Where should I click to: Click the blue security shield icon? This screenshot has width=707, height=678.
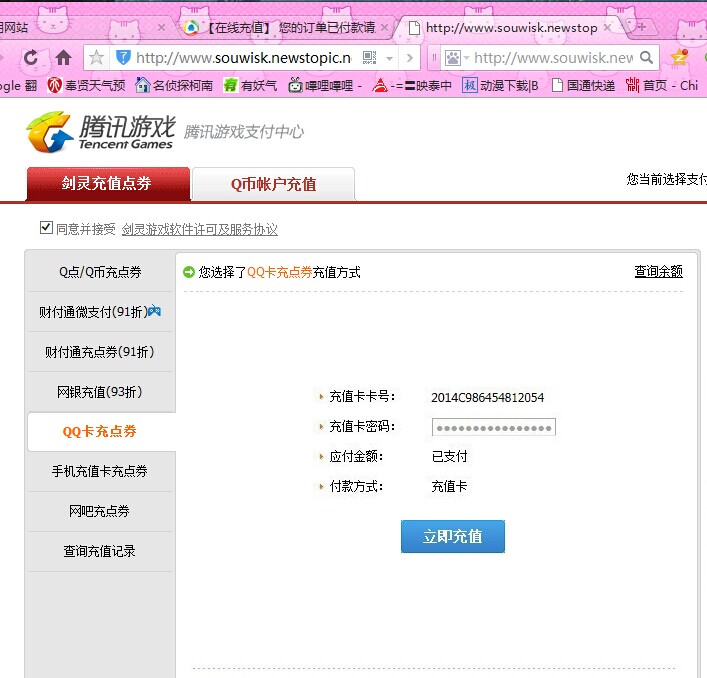(x=123, y=58)
